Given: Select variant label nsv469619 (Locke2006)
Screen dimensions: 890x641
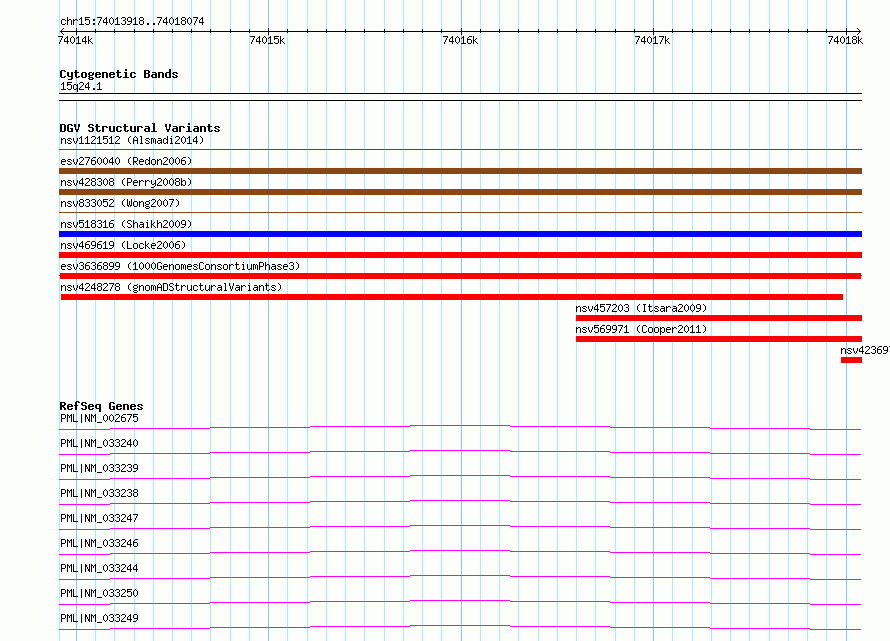Looking at the screenshot, I should coord(123,245).
